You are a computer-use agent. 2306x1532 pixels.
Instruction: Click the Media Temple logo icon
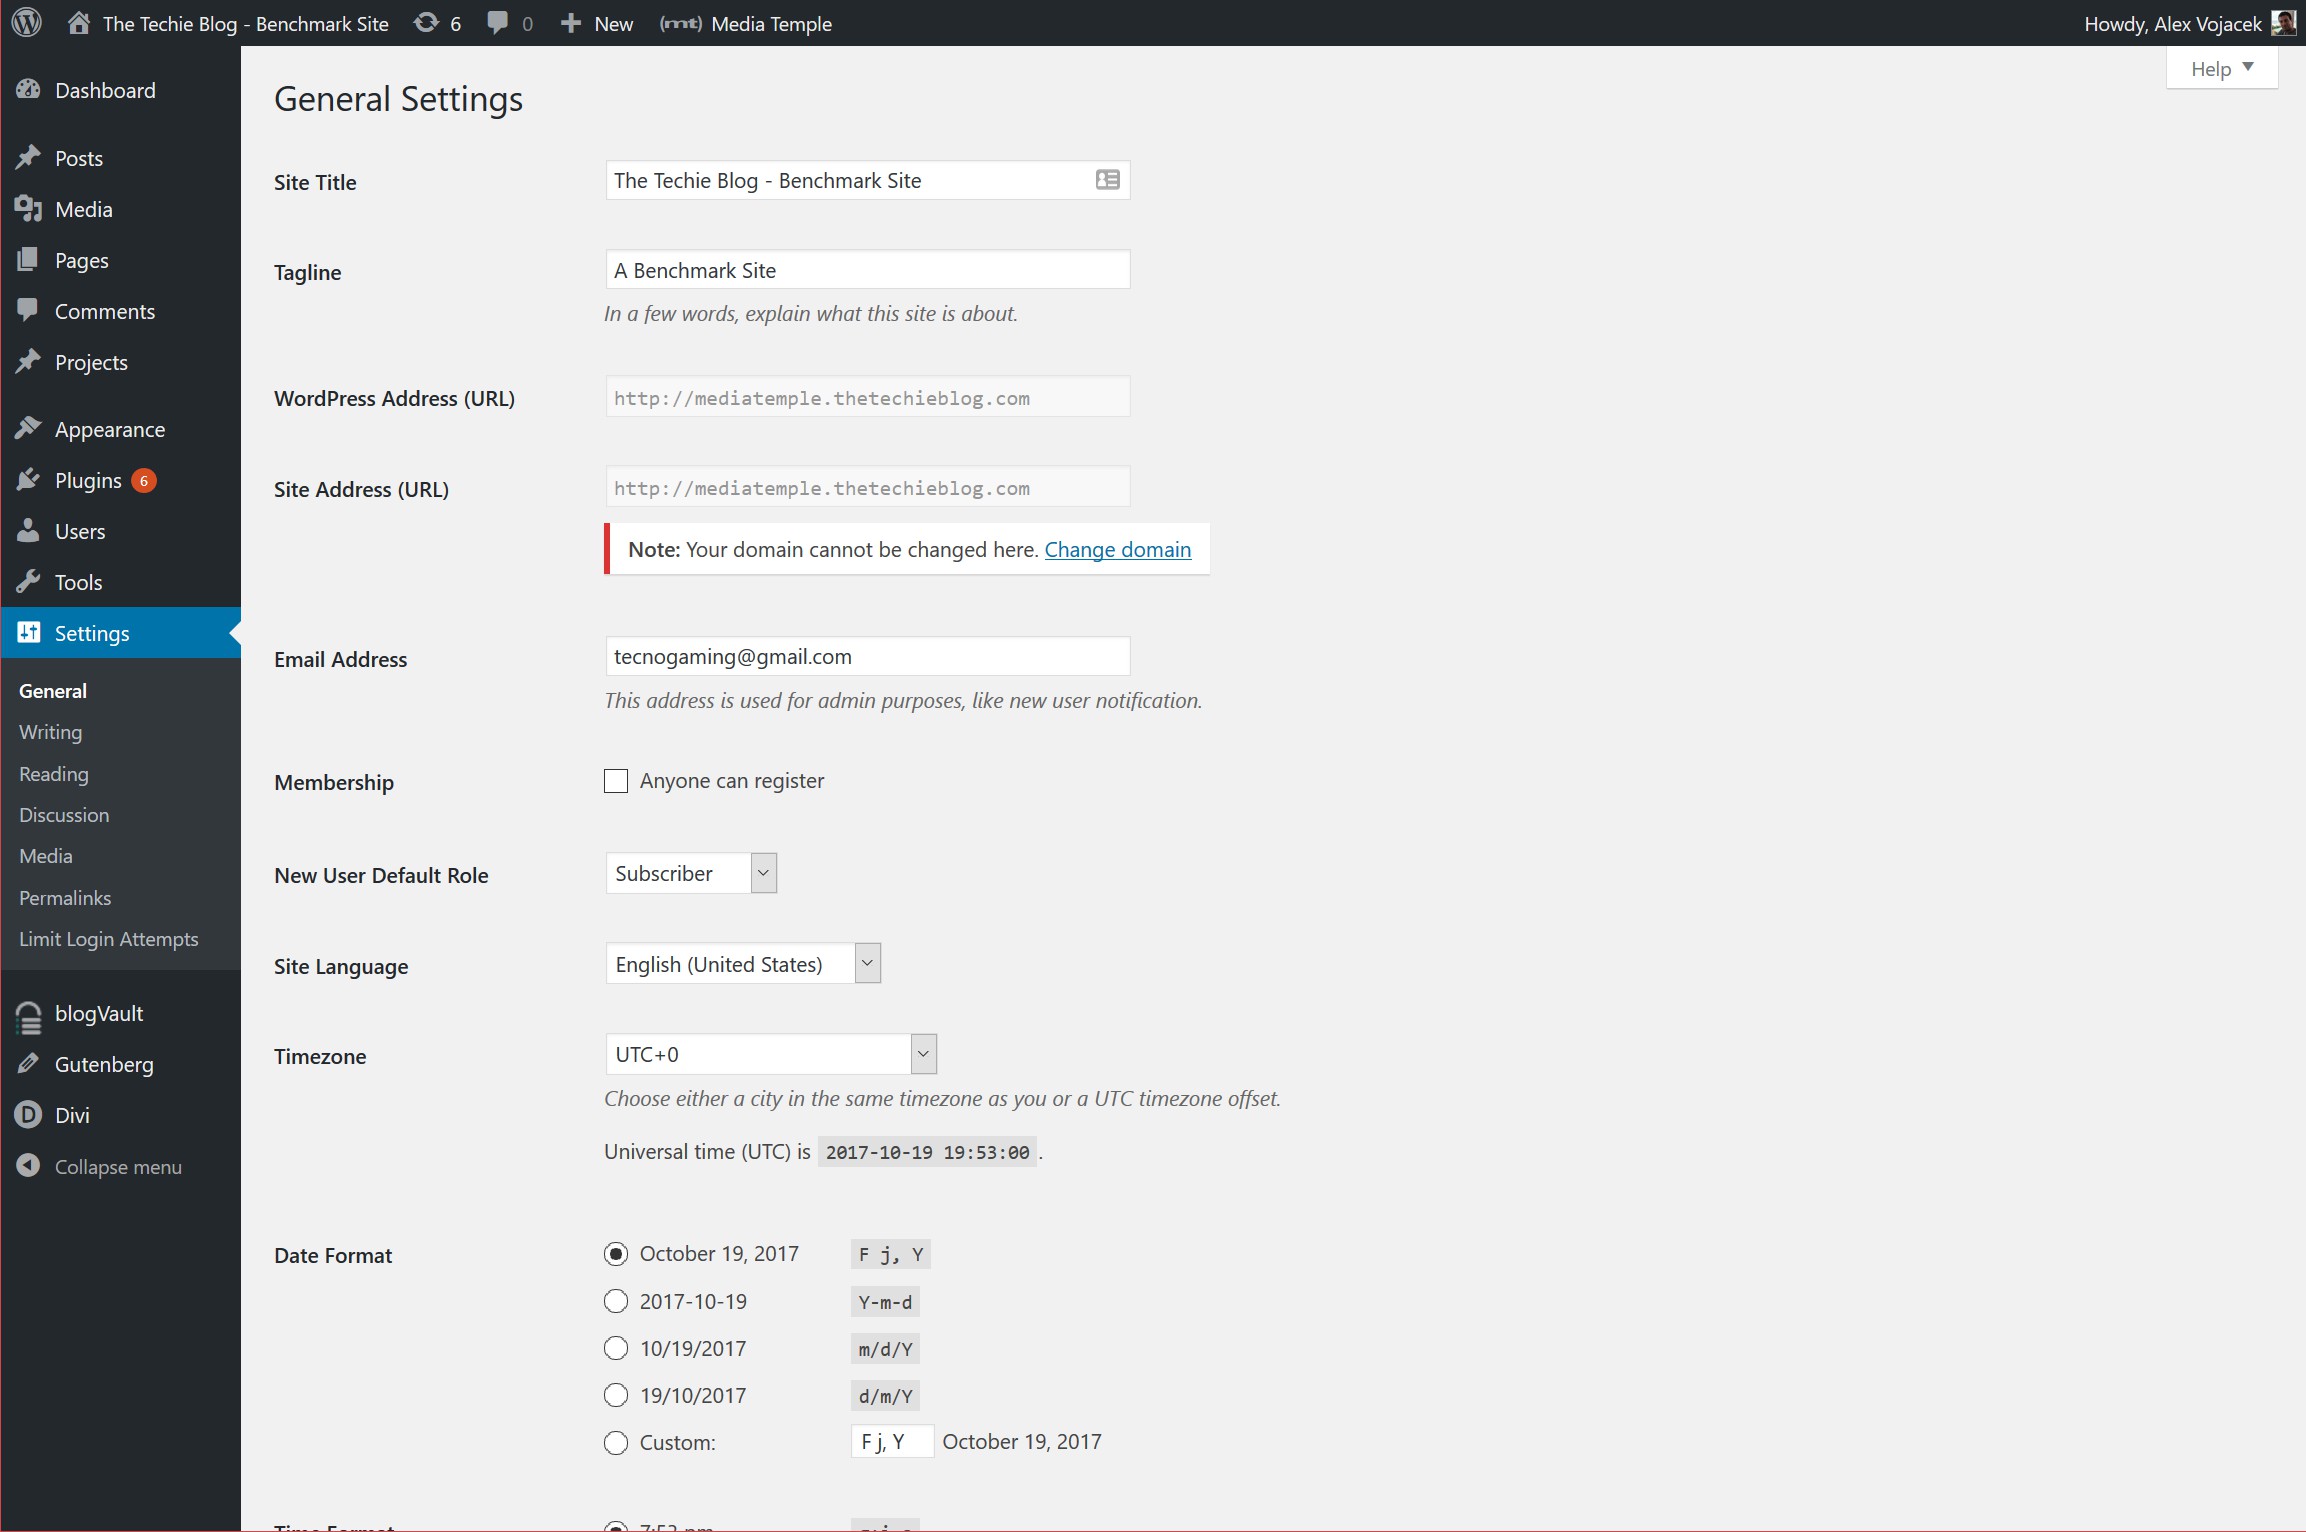point(681,23)
